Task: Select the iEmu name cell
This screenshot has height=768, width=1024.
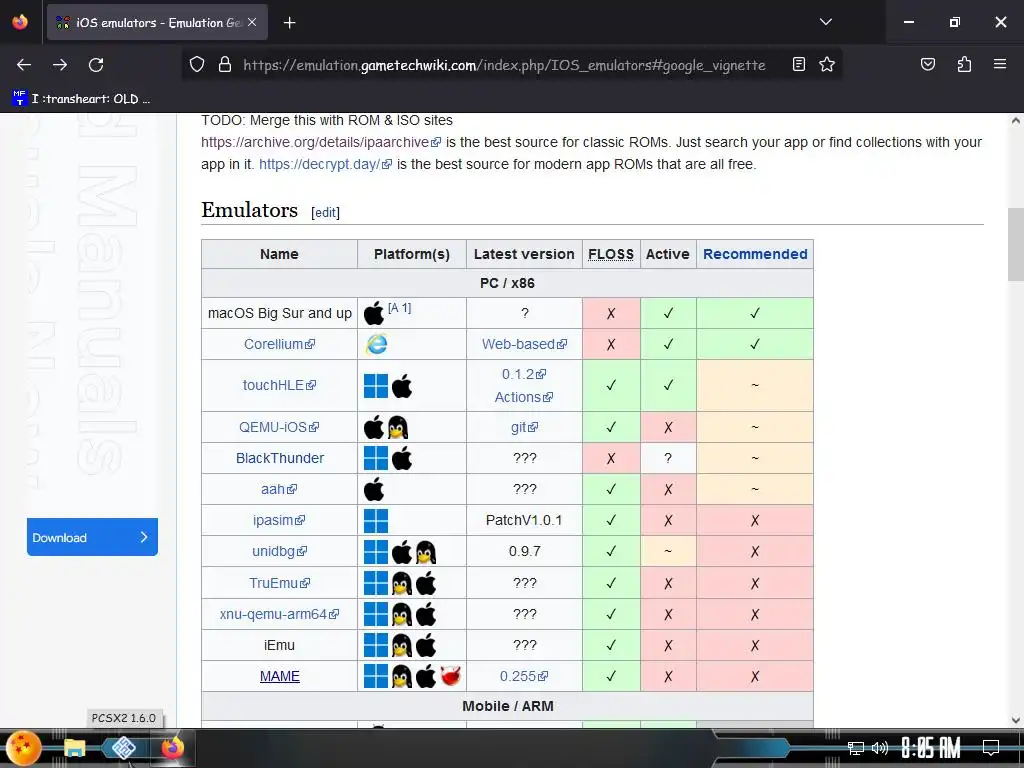Action: tap(280, 645)
